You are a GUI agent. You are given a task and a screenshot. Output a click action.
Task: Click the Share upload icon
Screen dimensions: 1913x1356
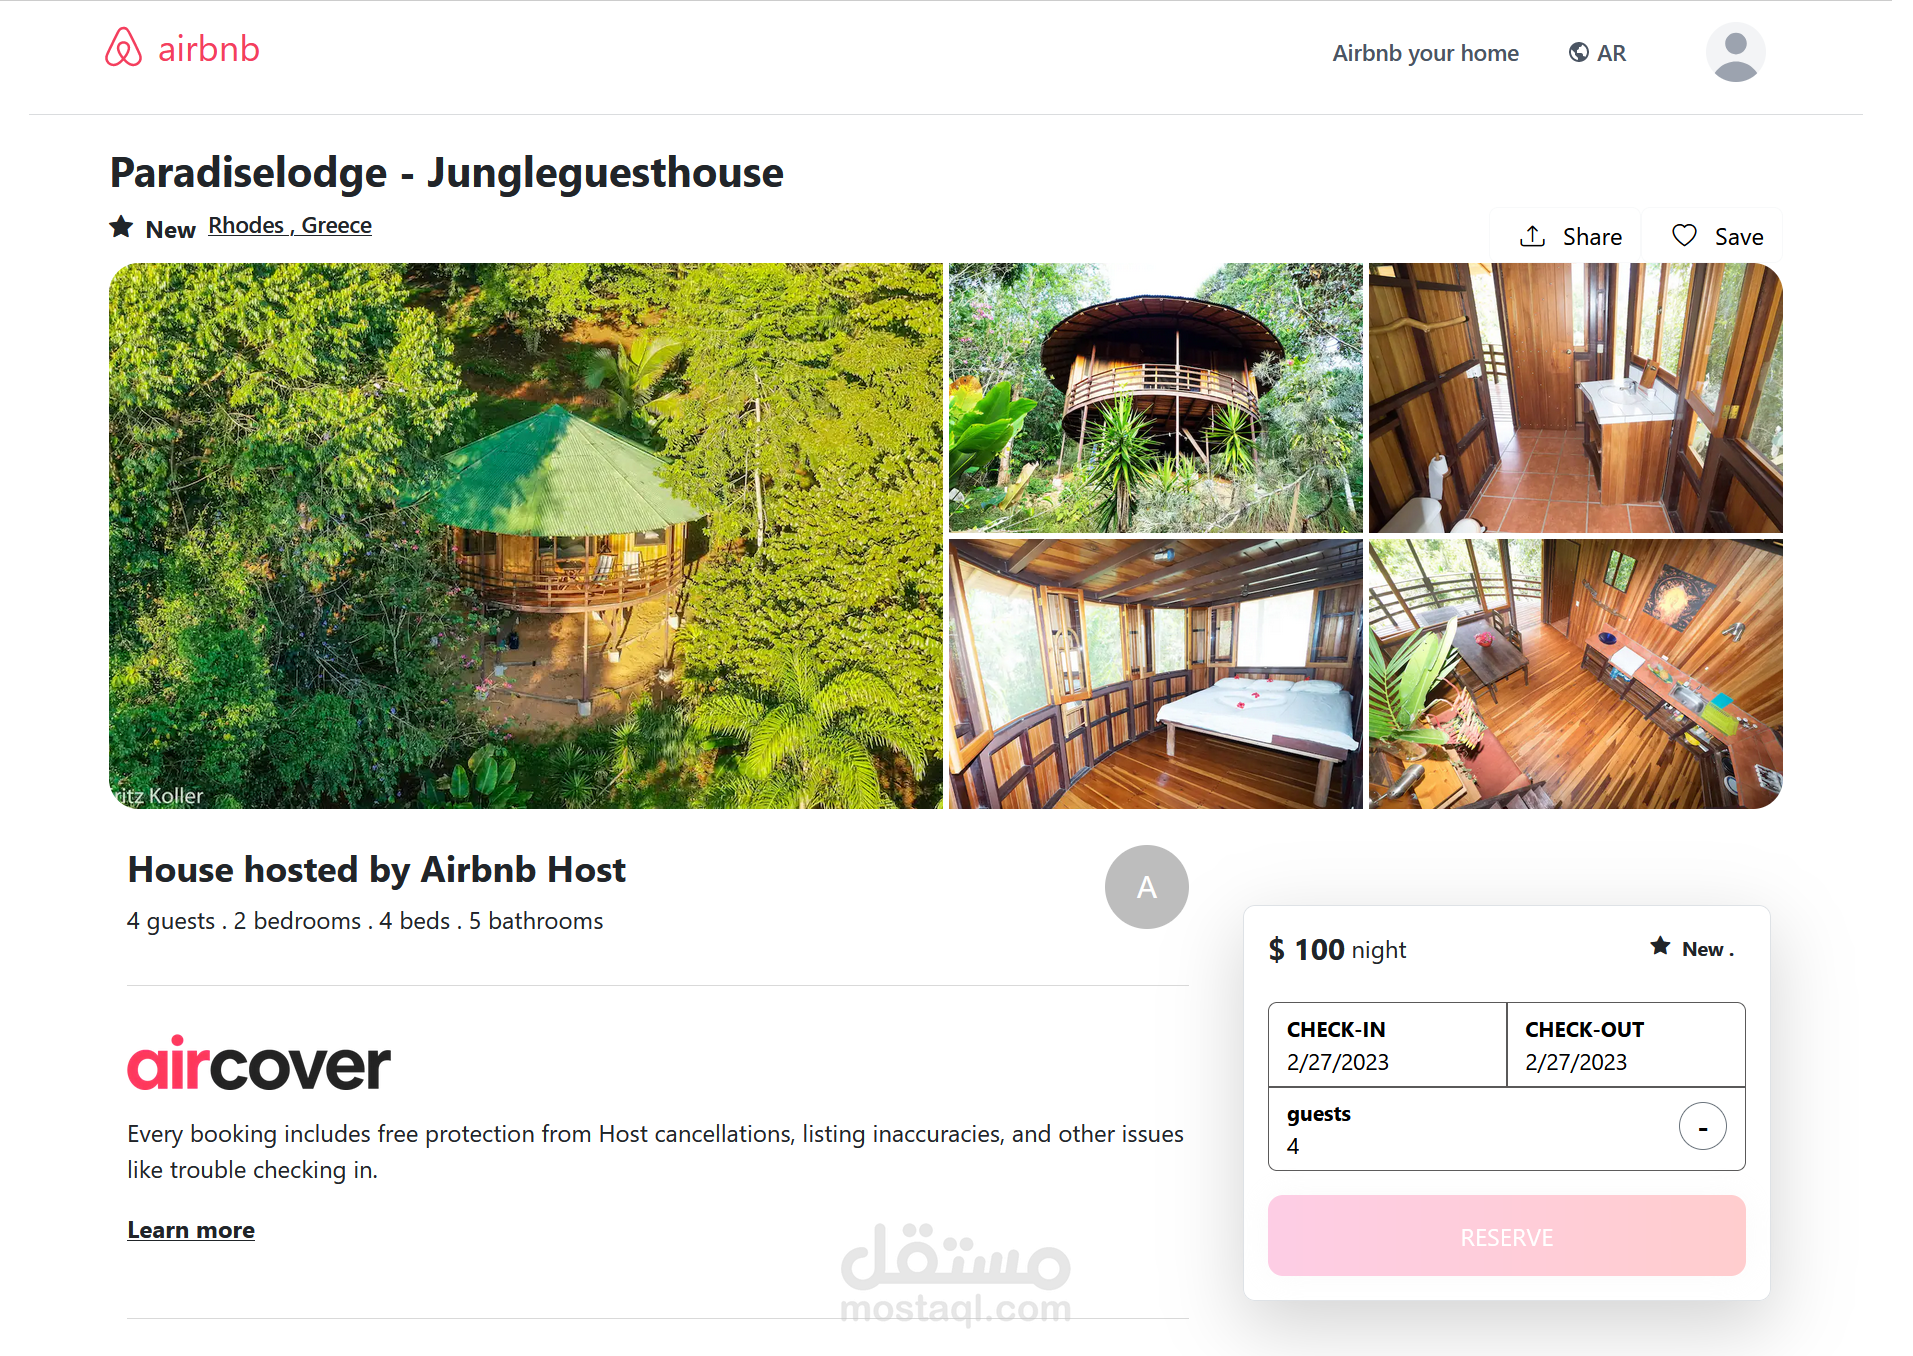[1533, 236]
